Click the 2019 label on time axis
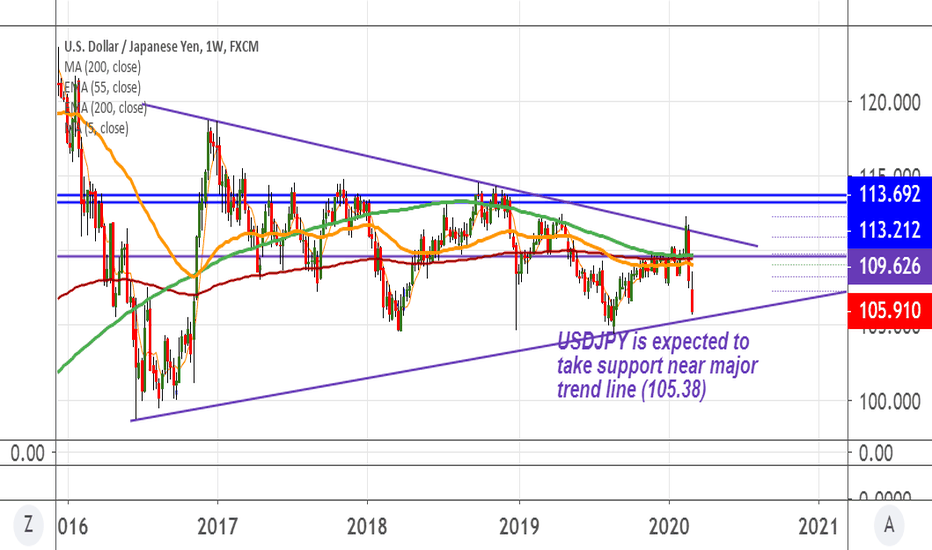Screen dimensions: 932x550 coord(519,526)
